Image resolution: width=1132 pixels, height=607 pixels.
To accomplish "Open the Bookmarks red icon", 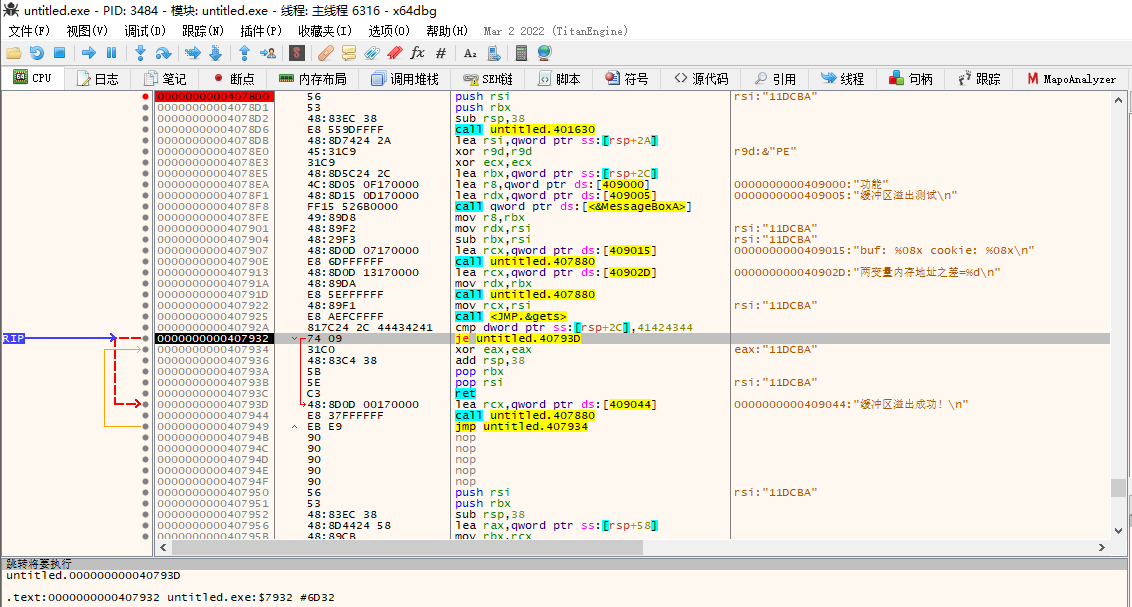I will click(394, 53).
